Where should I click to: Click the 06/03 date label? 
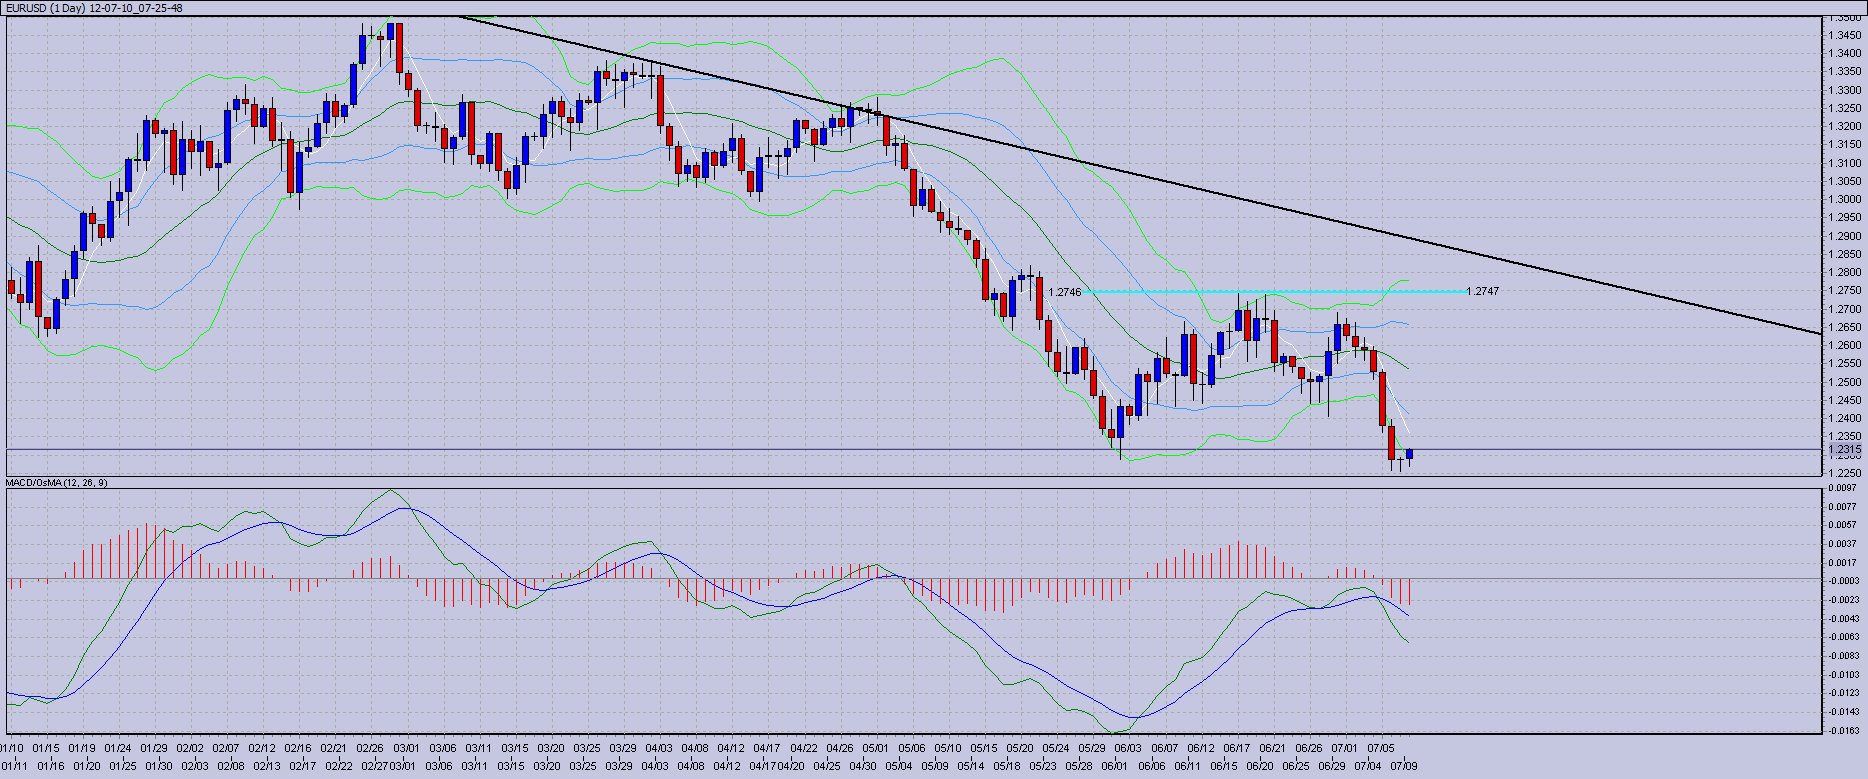[x=1128, y=748]
